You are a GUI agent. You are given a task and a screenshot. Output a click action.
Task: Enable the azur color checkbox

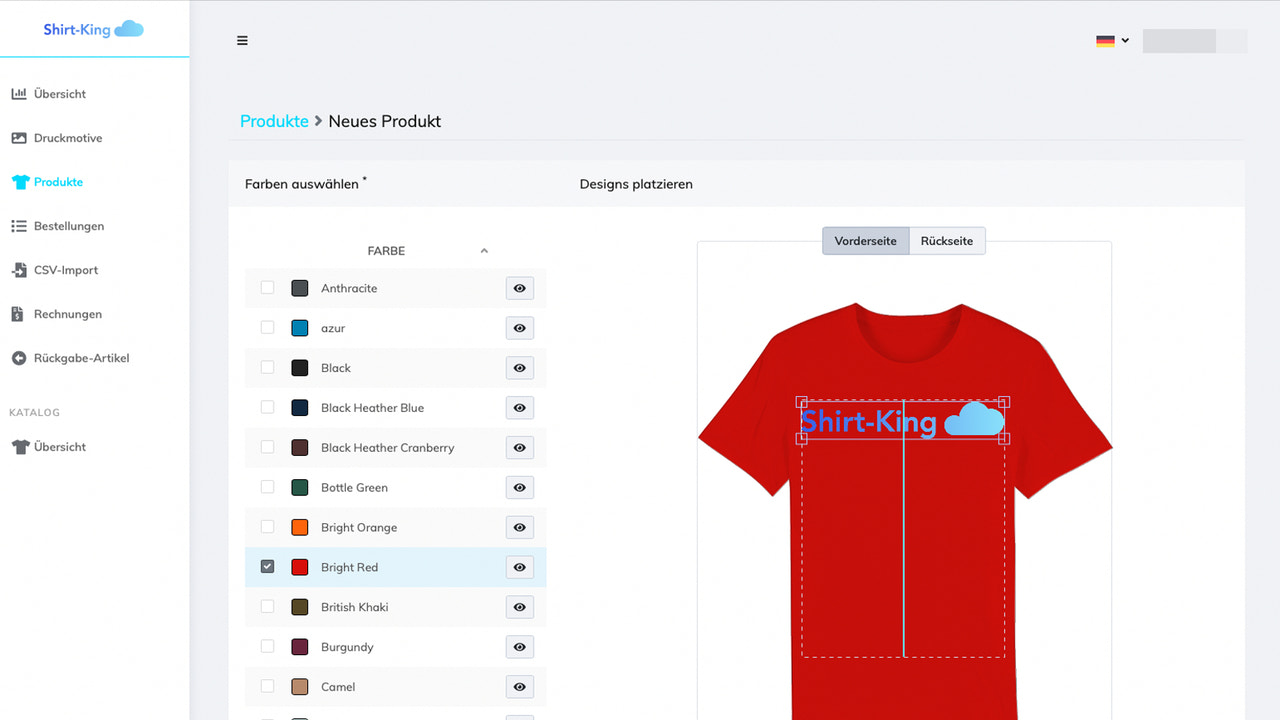[x=267, y=327]
